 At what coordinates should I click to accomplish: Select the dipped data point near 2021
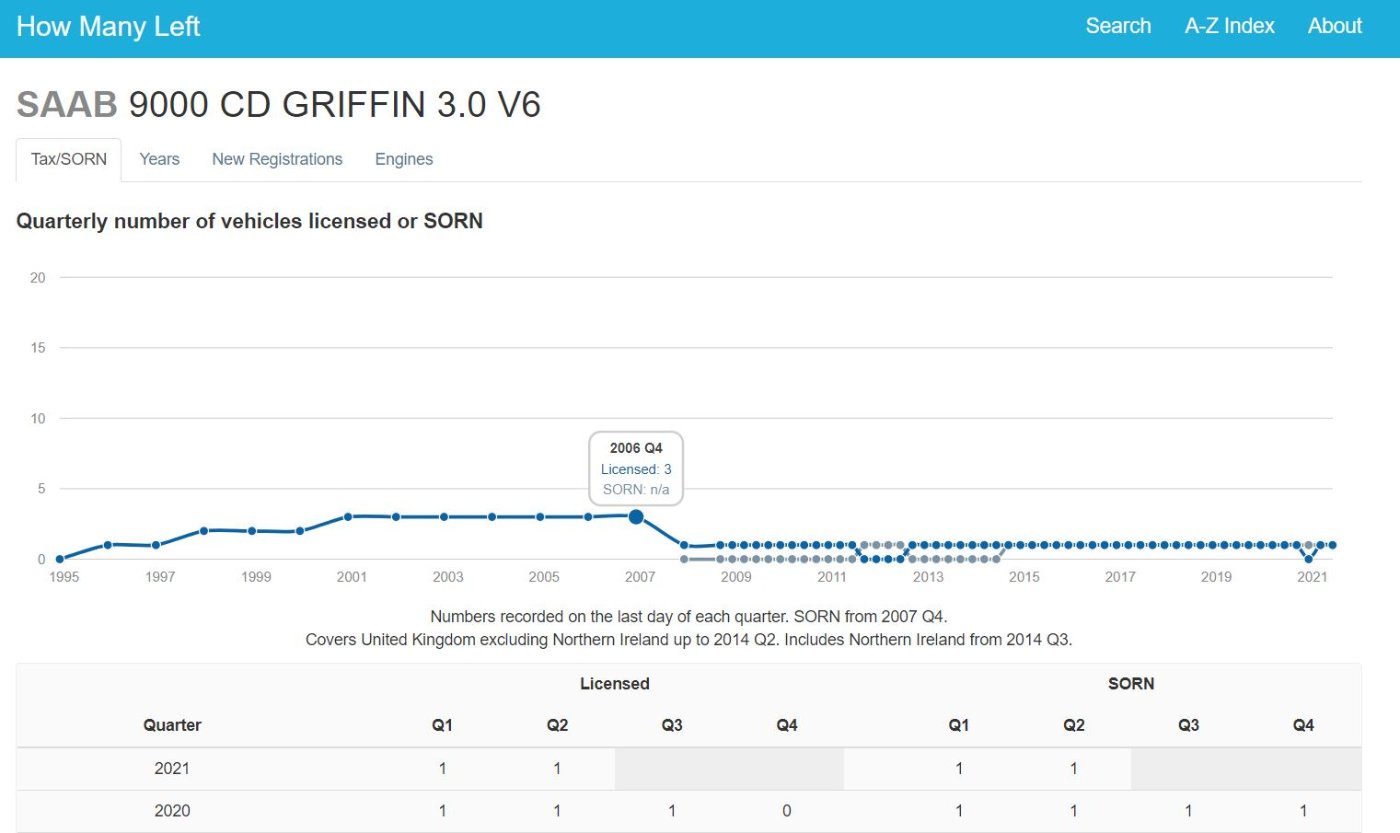(1308, 559)
